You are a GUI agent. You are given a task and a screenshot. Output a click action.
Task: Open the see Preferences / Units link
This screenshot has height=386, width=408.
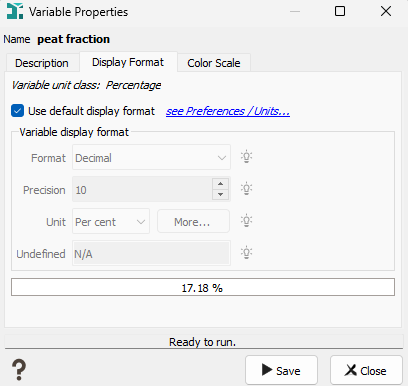tap(228, 111)
